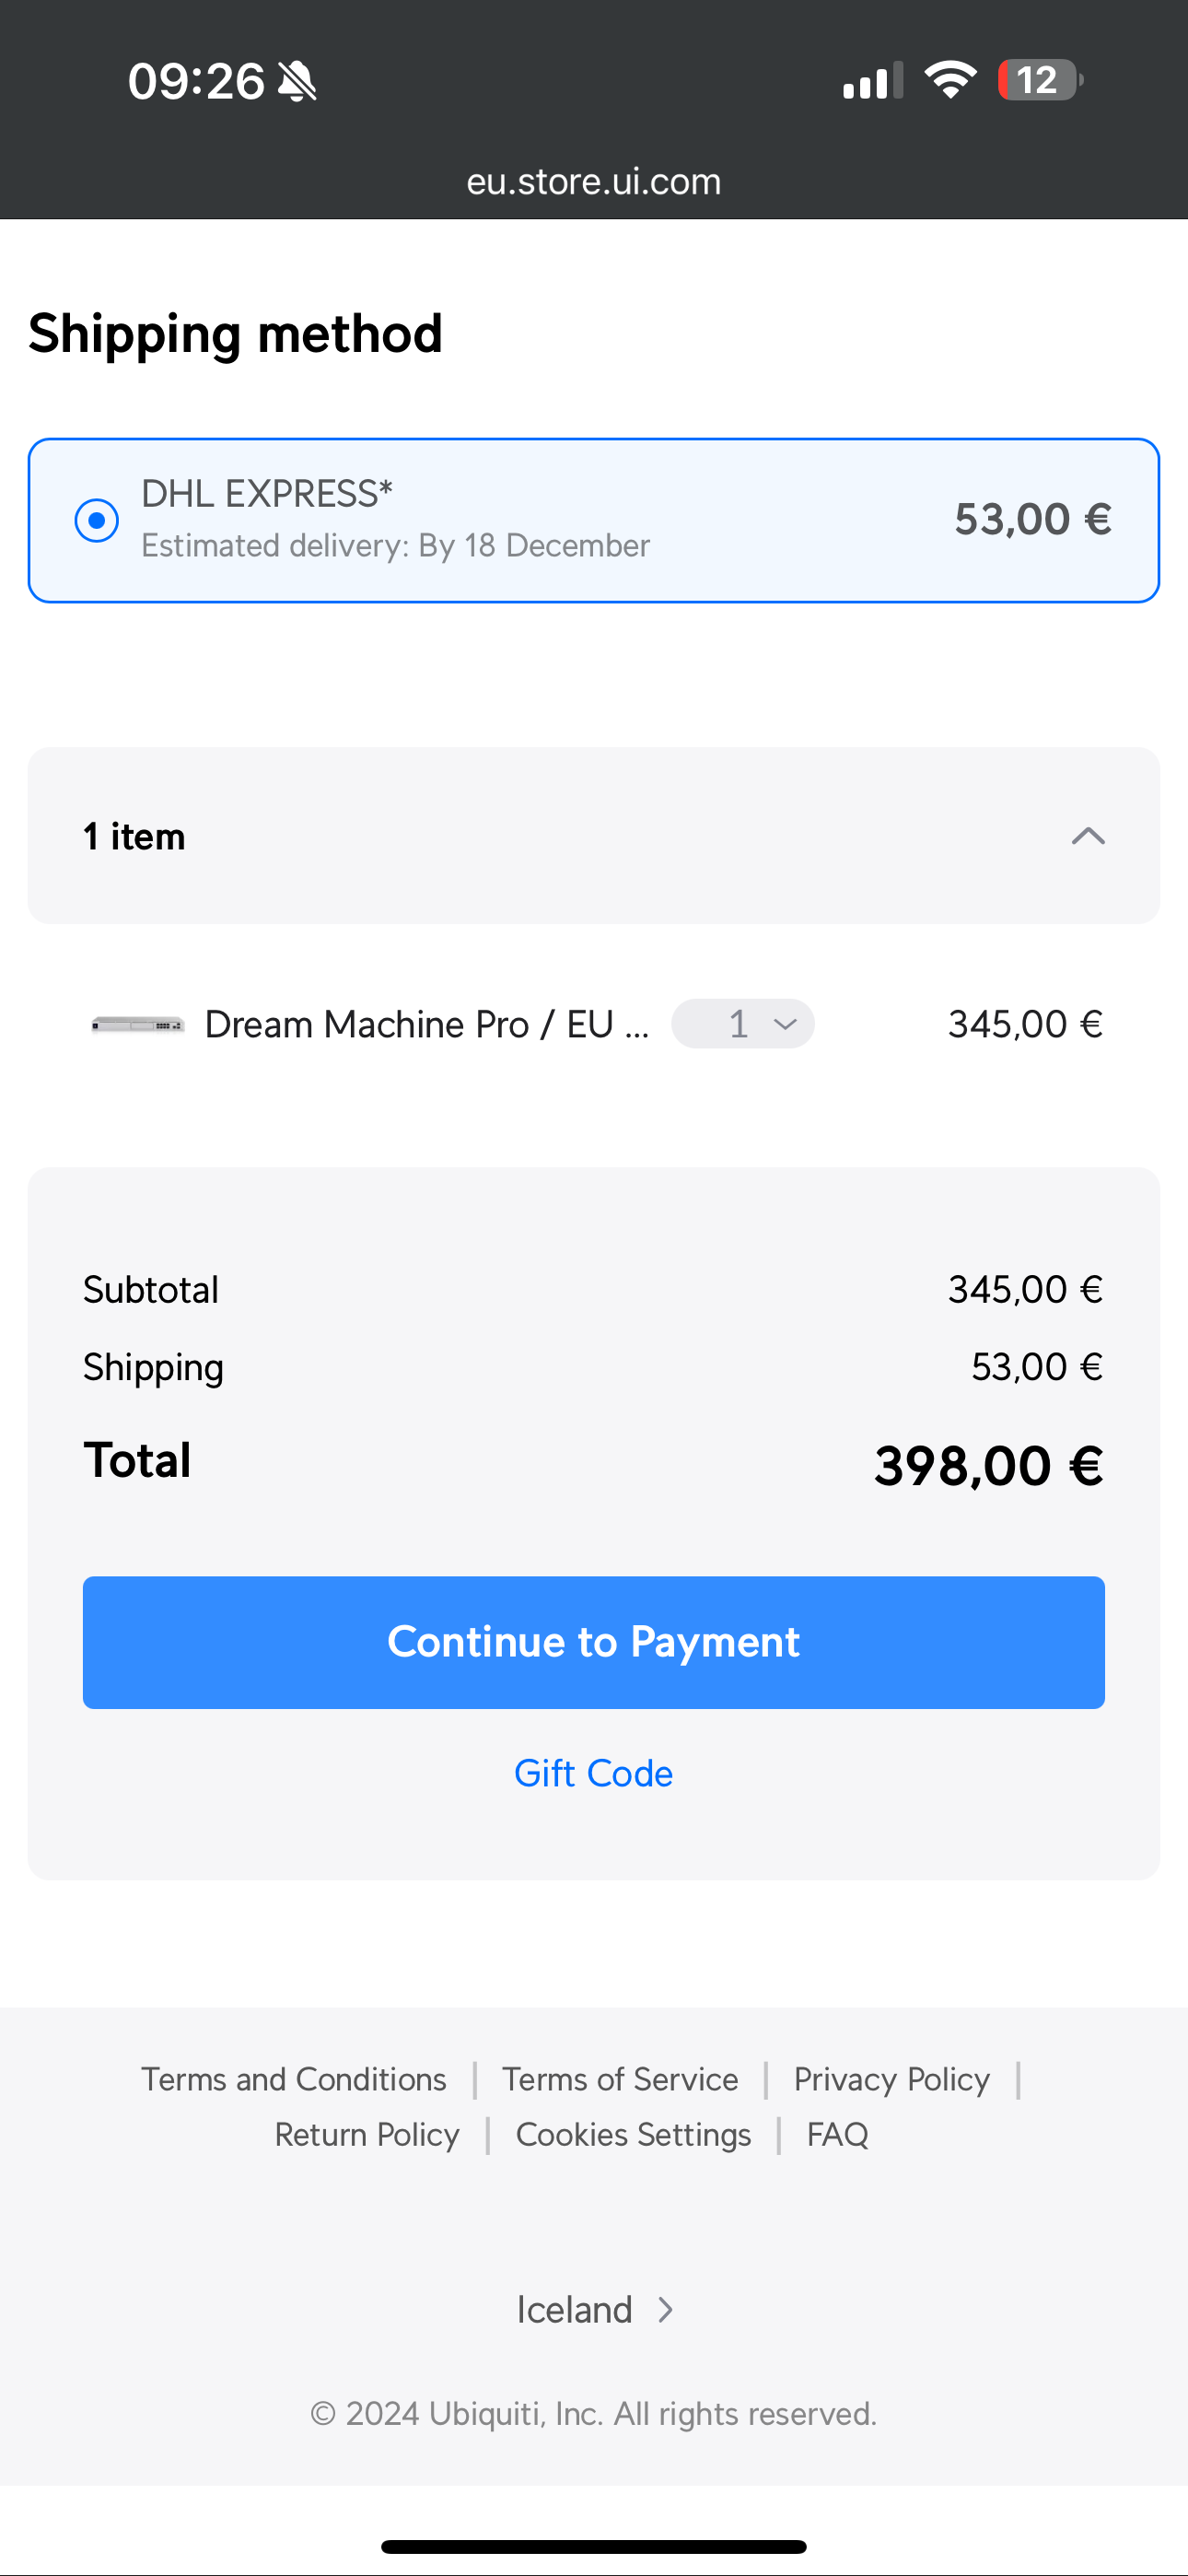Open the Return Policy link

pos(367,2134)
